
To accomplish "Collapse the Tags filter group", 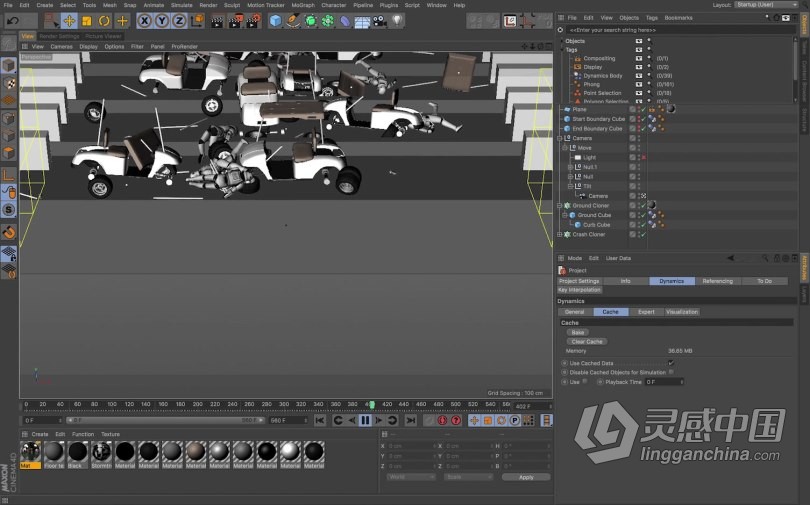I will (x=562, y=50).
